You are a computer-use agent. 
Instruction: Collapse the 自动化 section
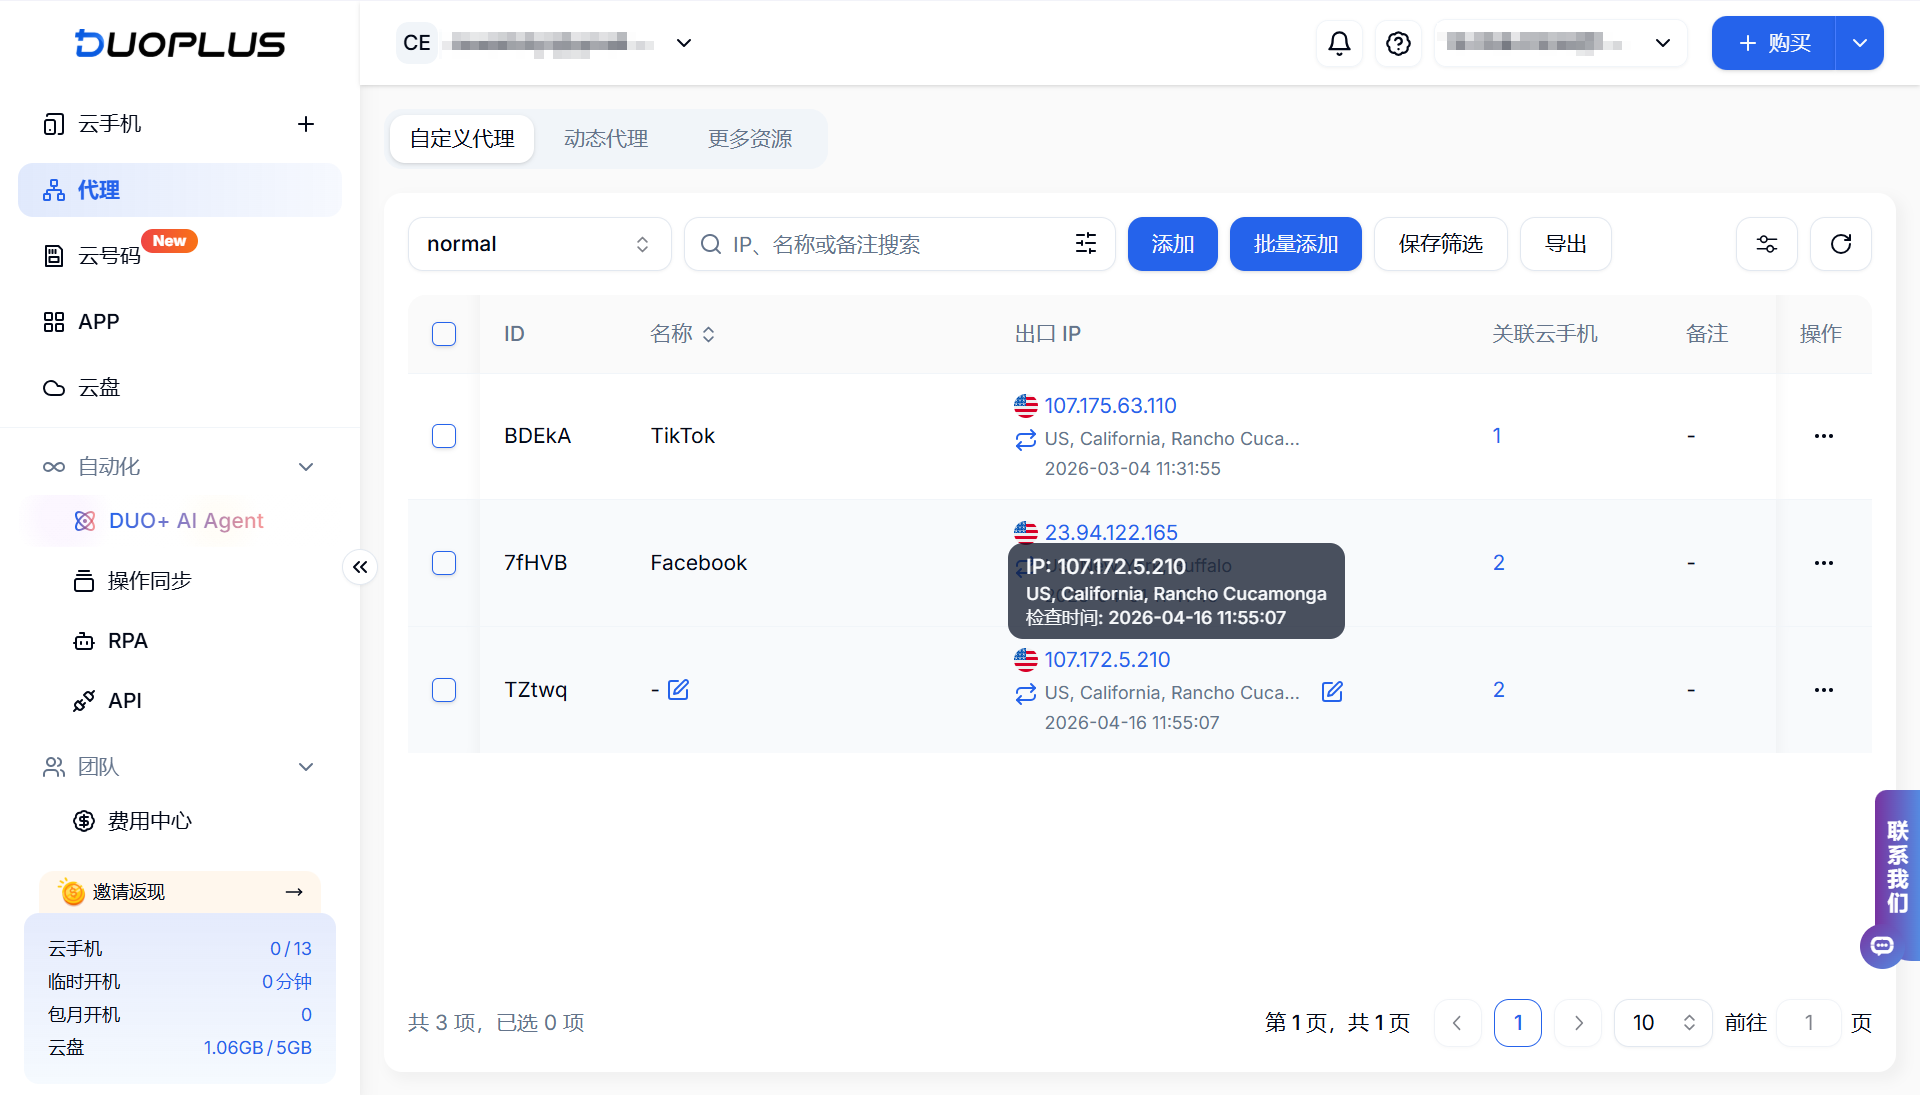point(306,467)
